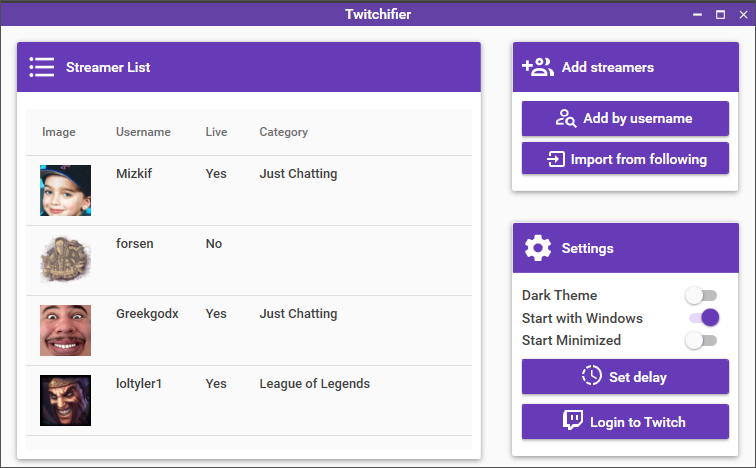The height and width of the screenshot is (468, 756).
Task: Click the Start Minimized label
Action: (571, 340)
